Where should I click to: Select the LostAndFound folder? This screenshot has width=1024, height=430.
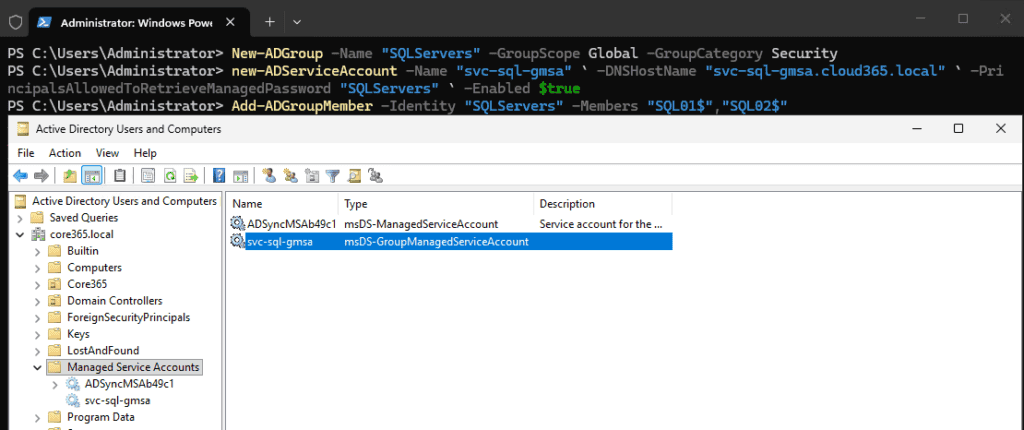click(103, 350)
